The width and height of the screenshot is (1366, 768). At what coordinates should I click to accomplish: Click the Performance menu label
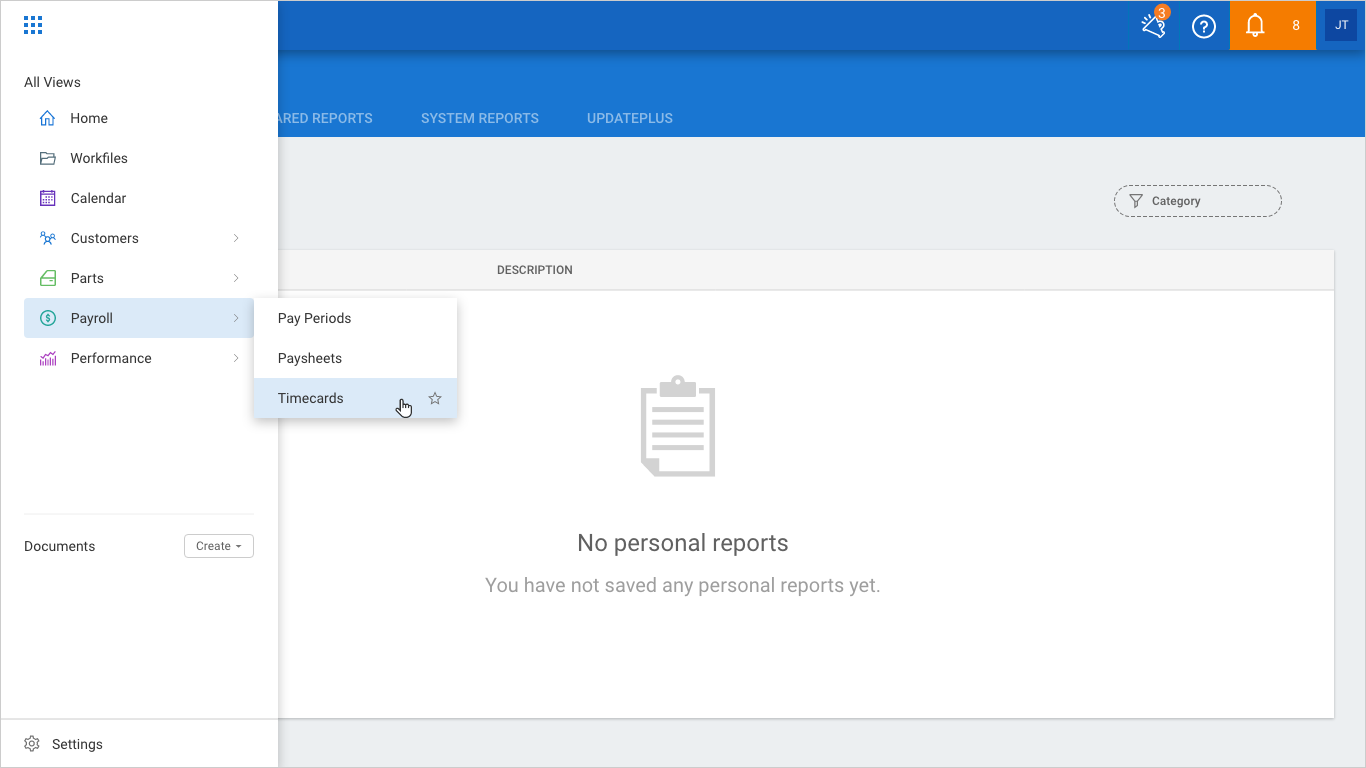tap(111, 358)
